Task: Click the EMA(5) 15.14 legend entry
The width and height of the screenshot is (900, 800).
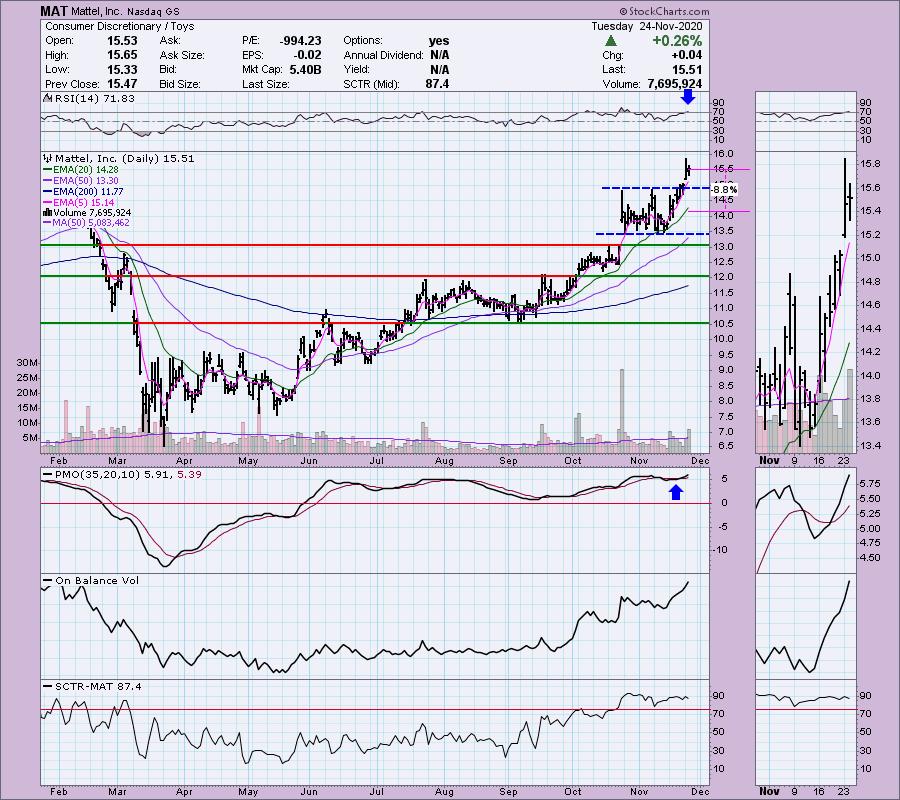Action: [x=83, y=203]
